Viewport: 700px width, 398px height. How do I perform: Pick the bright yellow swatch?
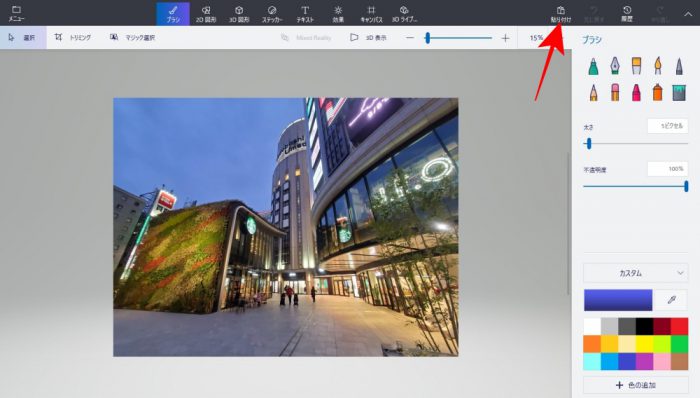pos(645,344)
